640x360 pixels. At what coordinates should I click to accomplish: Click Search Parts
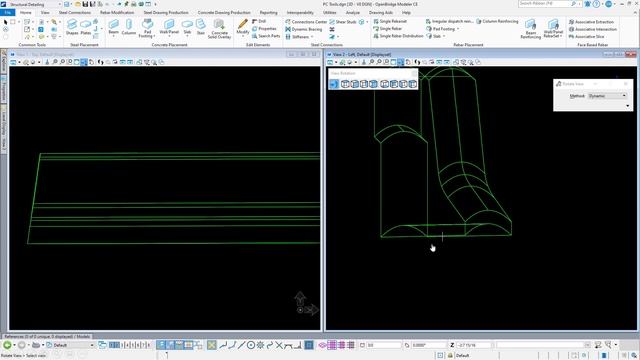point(266,36)
